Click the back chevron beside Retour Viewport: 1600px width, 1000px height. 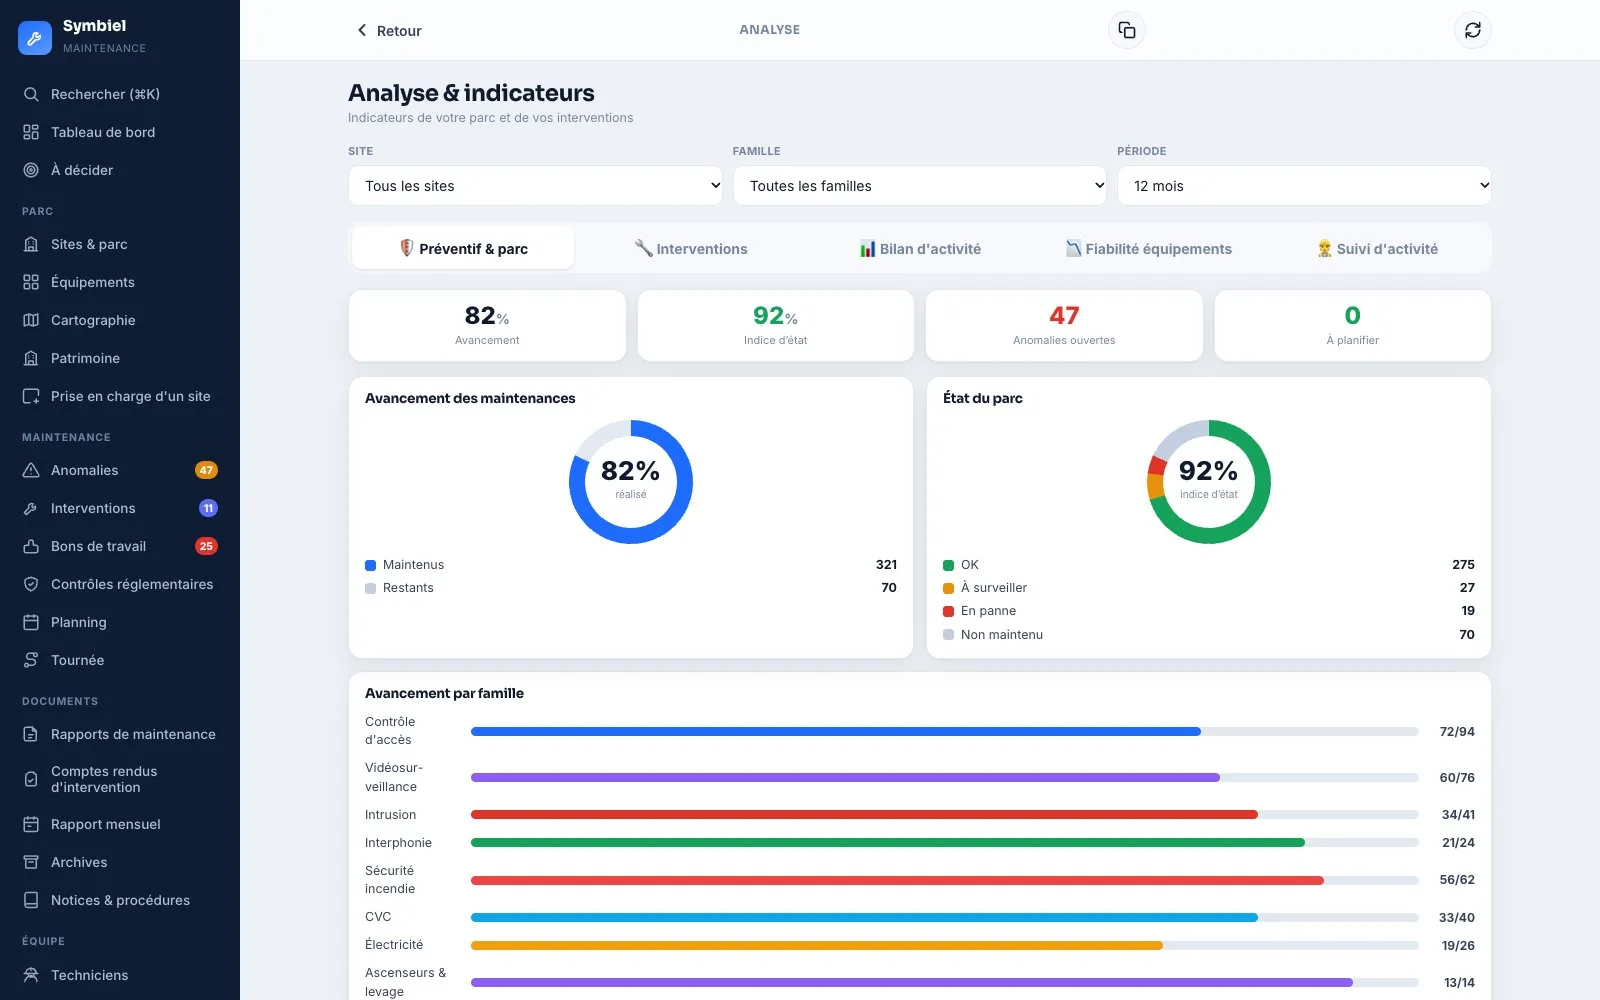pyautogui.click(x=362, y=30)
